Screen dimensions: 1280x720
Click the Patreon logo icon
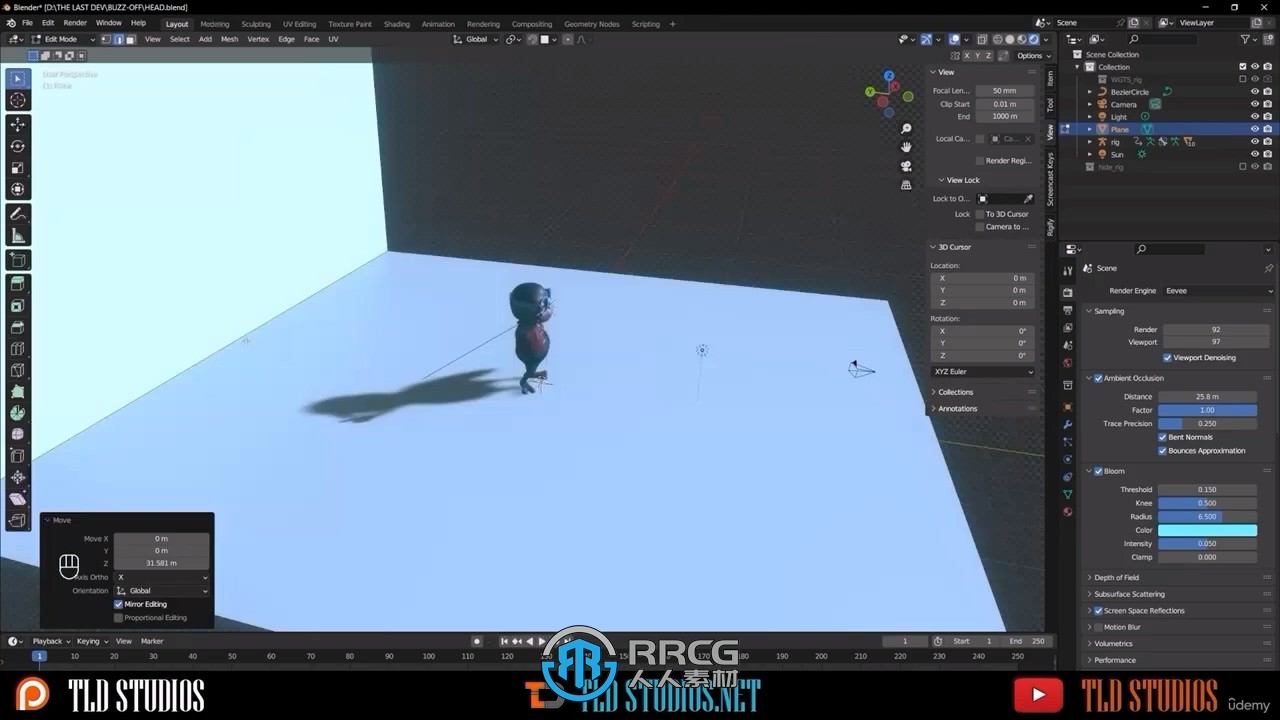click(33, 694)
